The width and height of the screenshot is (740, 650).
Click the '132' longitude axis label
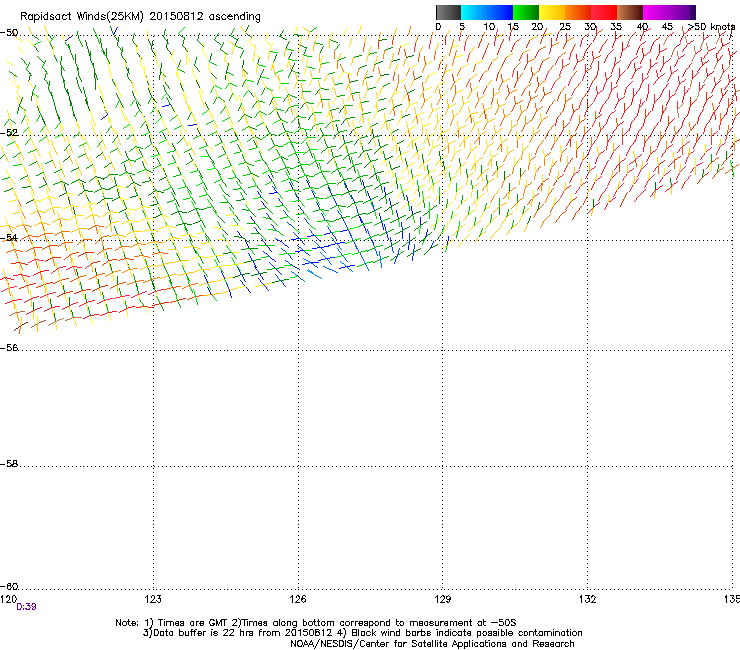point(588,599)
